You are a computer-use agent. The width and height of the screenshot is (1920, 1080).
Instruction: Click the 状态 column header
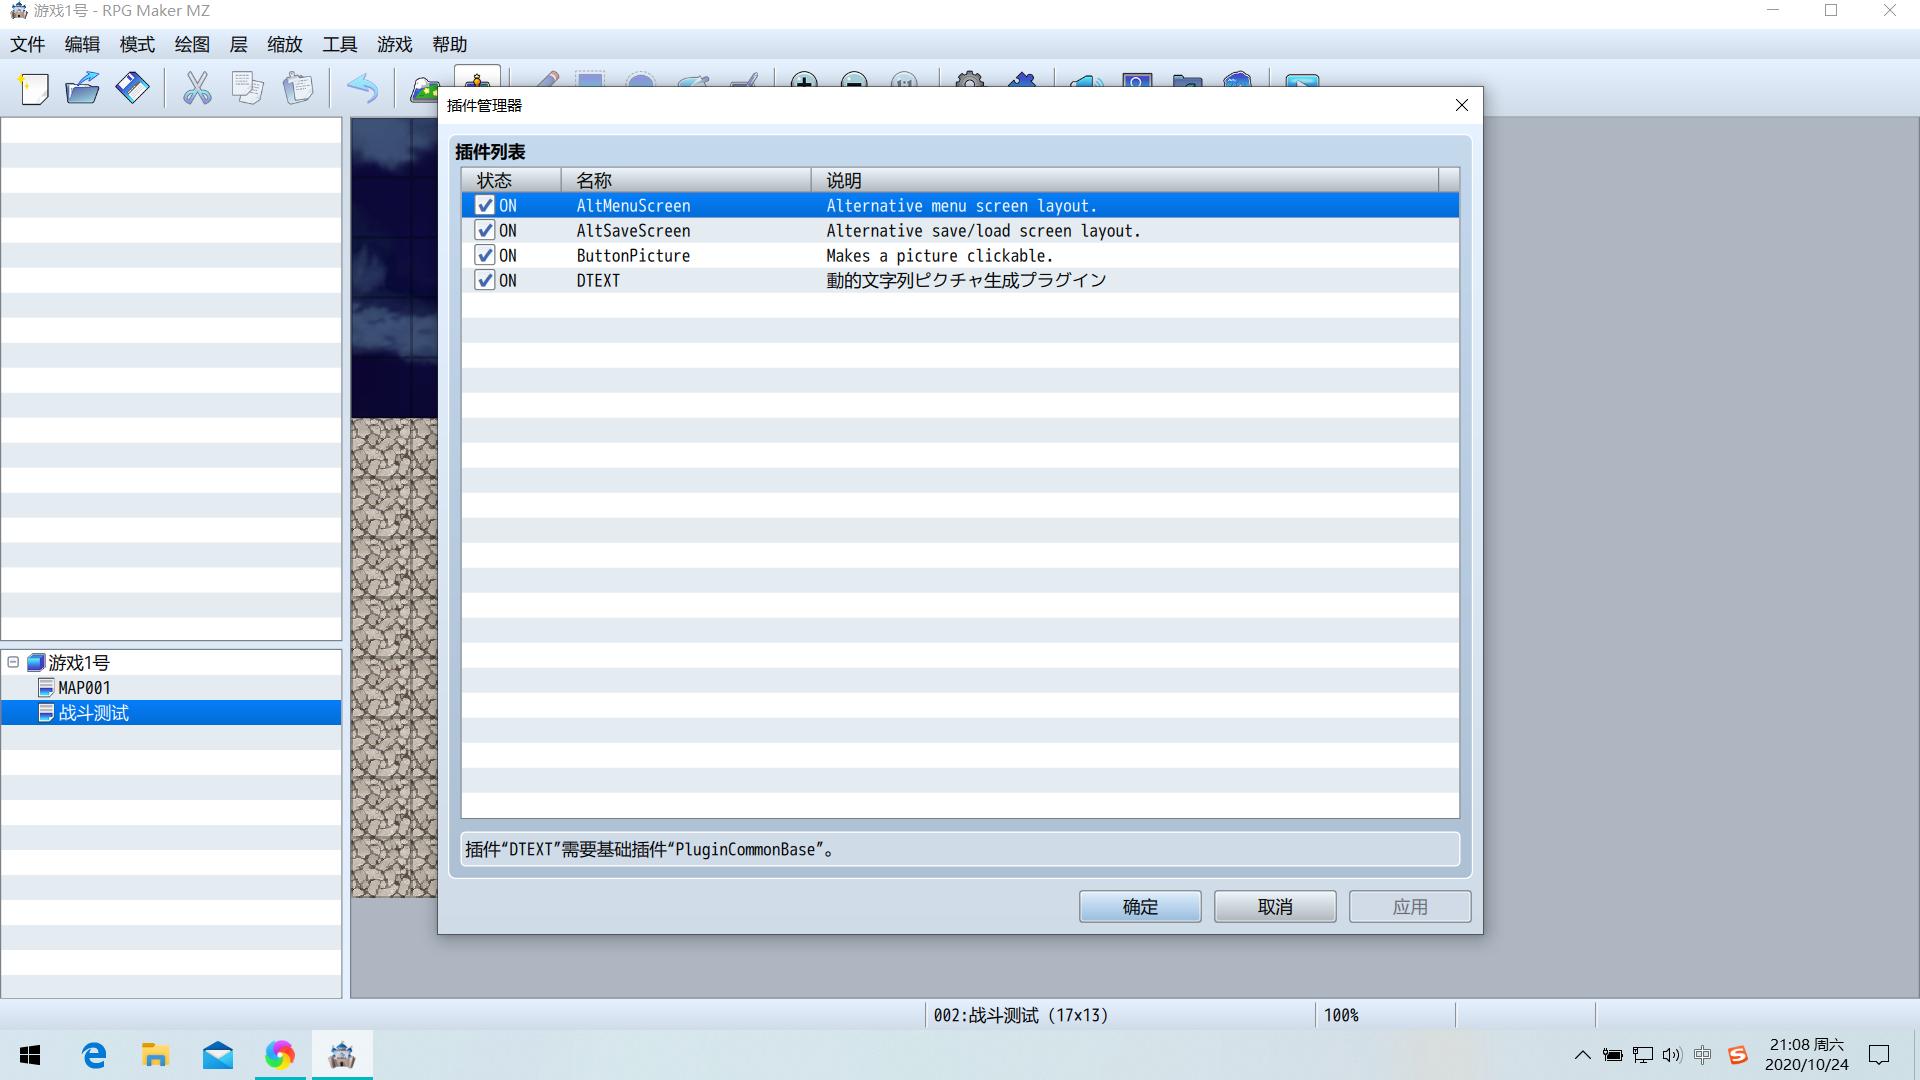click(511, 180)
